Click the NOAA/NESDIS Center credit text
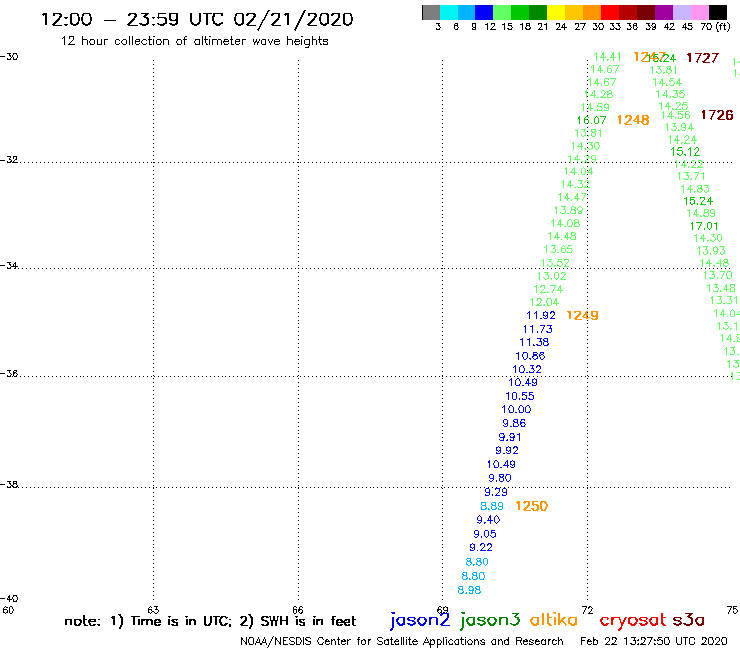This screenshot has height=650, width=740. pyautogui.click(x=402, y=641)
